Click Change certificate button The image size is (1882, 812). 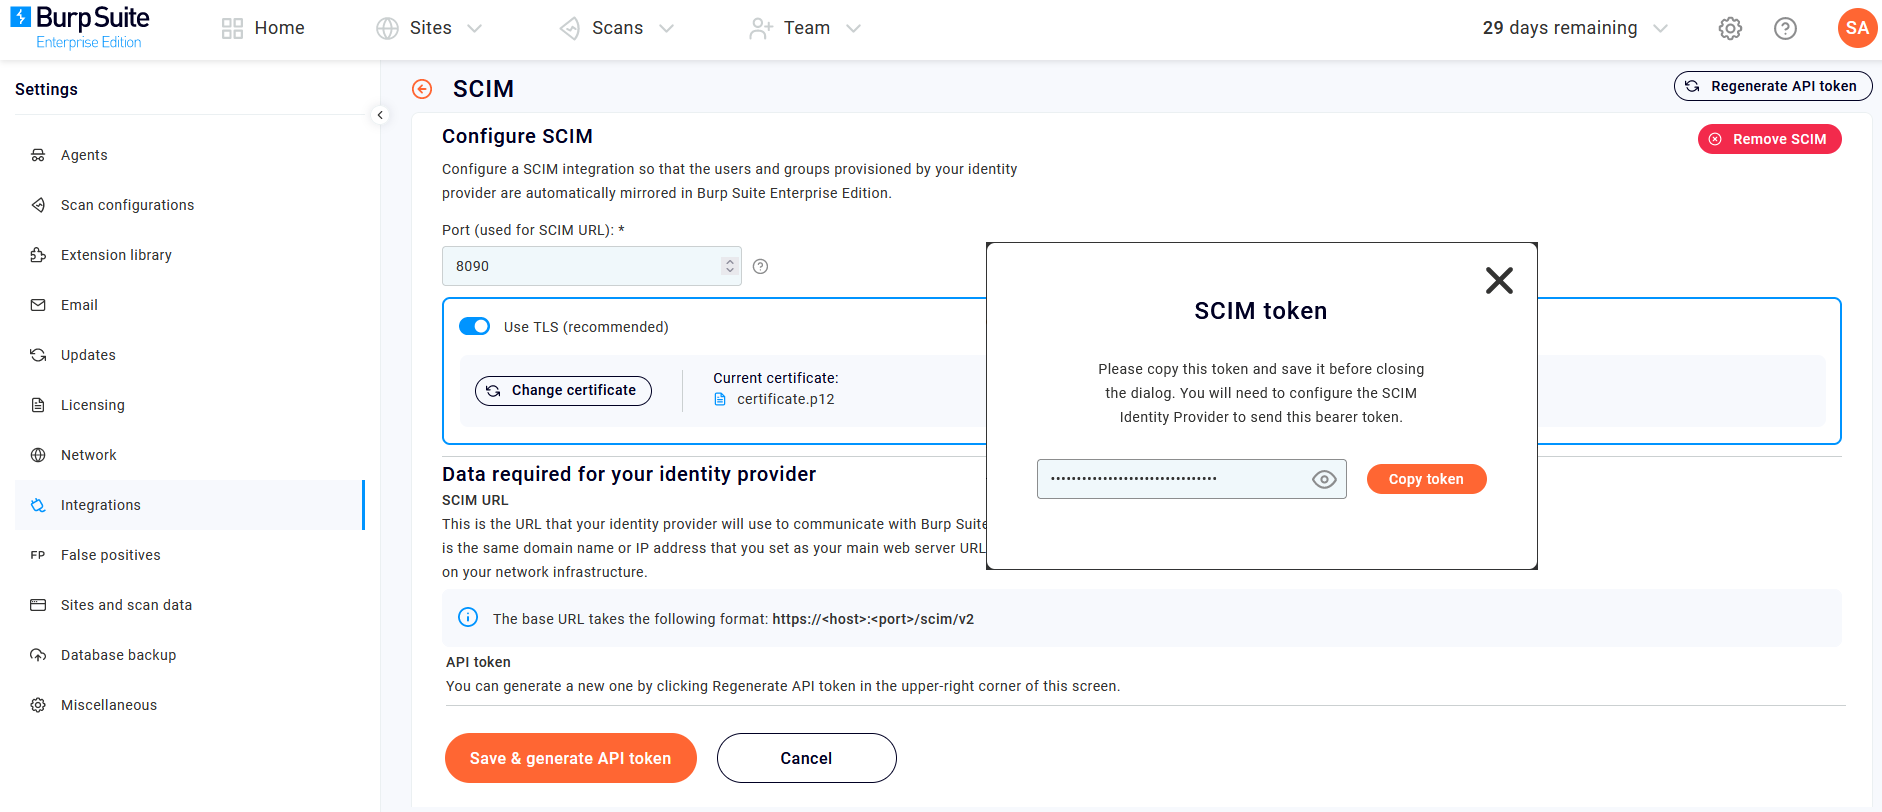point(563,390)
